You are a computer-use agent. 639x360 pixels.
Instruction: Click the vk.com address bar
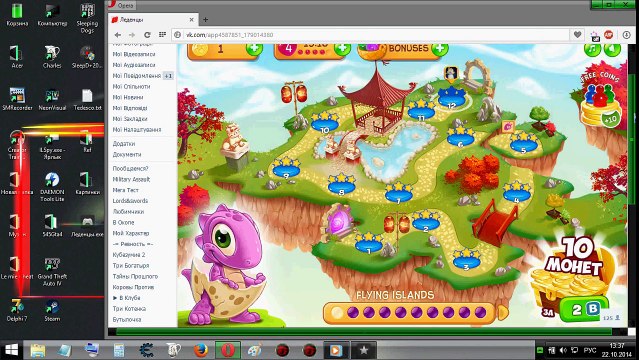pos(371,35)
